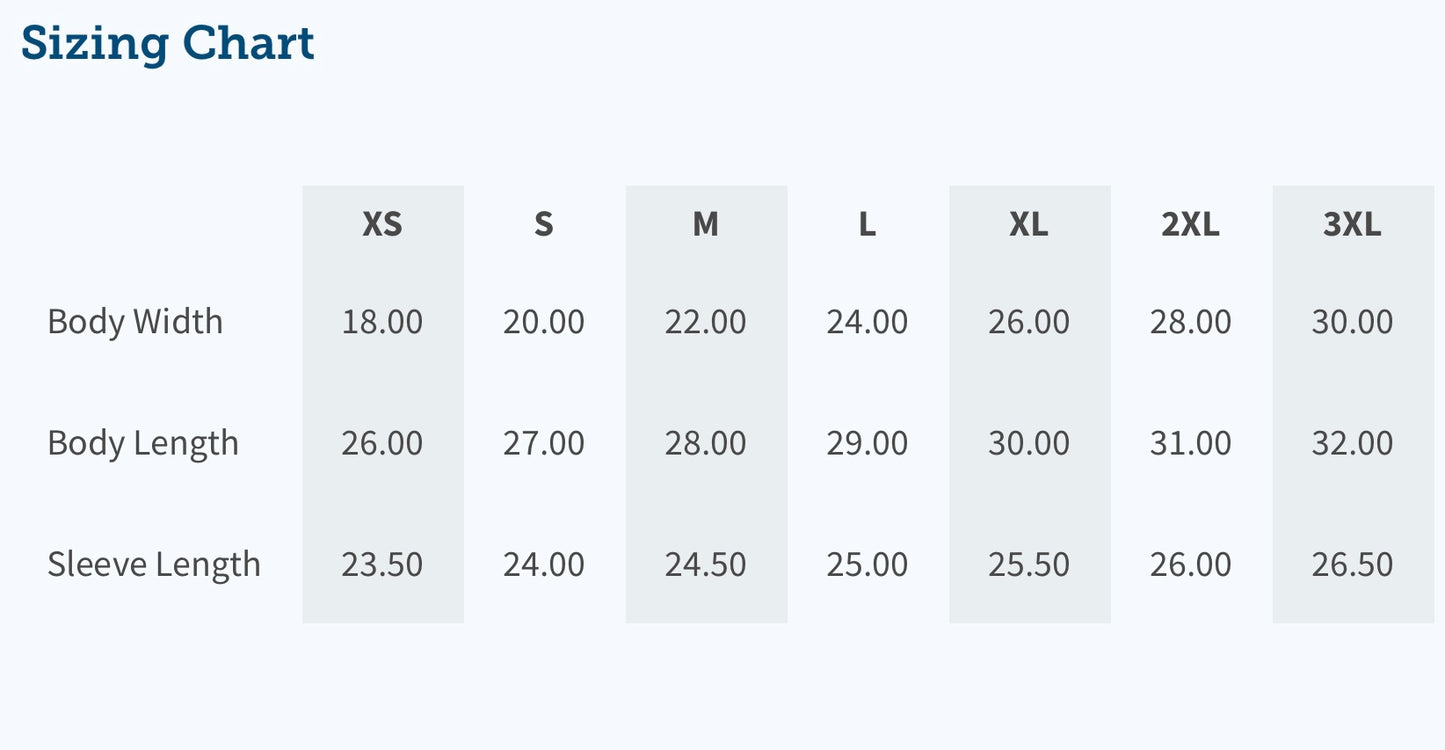Click the Sleeve Length row label
Viewport: 1445px width, 750px height.
154,564
